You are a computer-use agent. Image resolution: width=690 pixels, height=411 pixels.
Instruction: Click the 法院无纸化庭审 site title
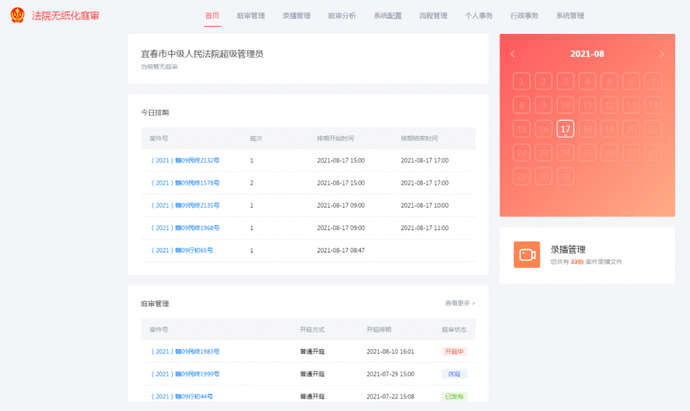point(66,16)
